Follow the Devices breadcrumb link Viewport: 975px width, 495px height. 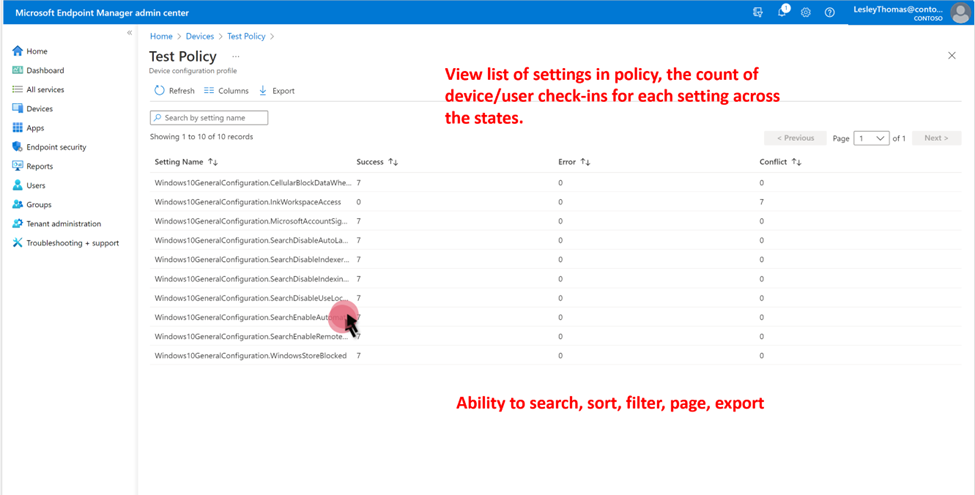pos(200,36)
